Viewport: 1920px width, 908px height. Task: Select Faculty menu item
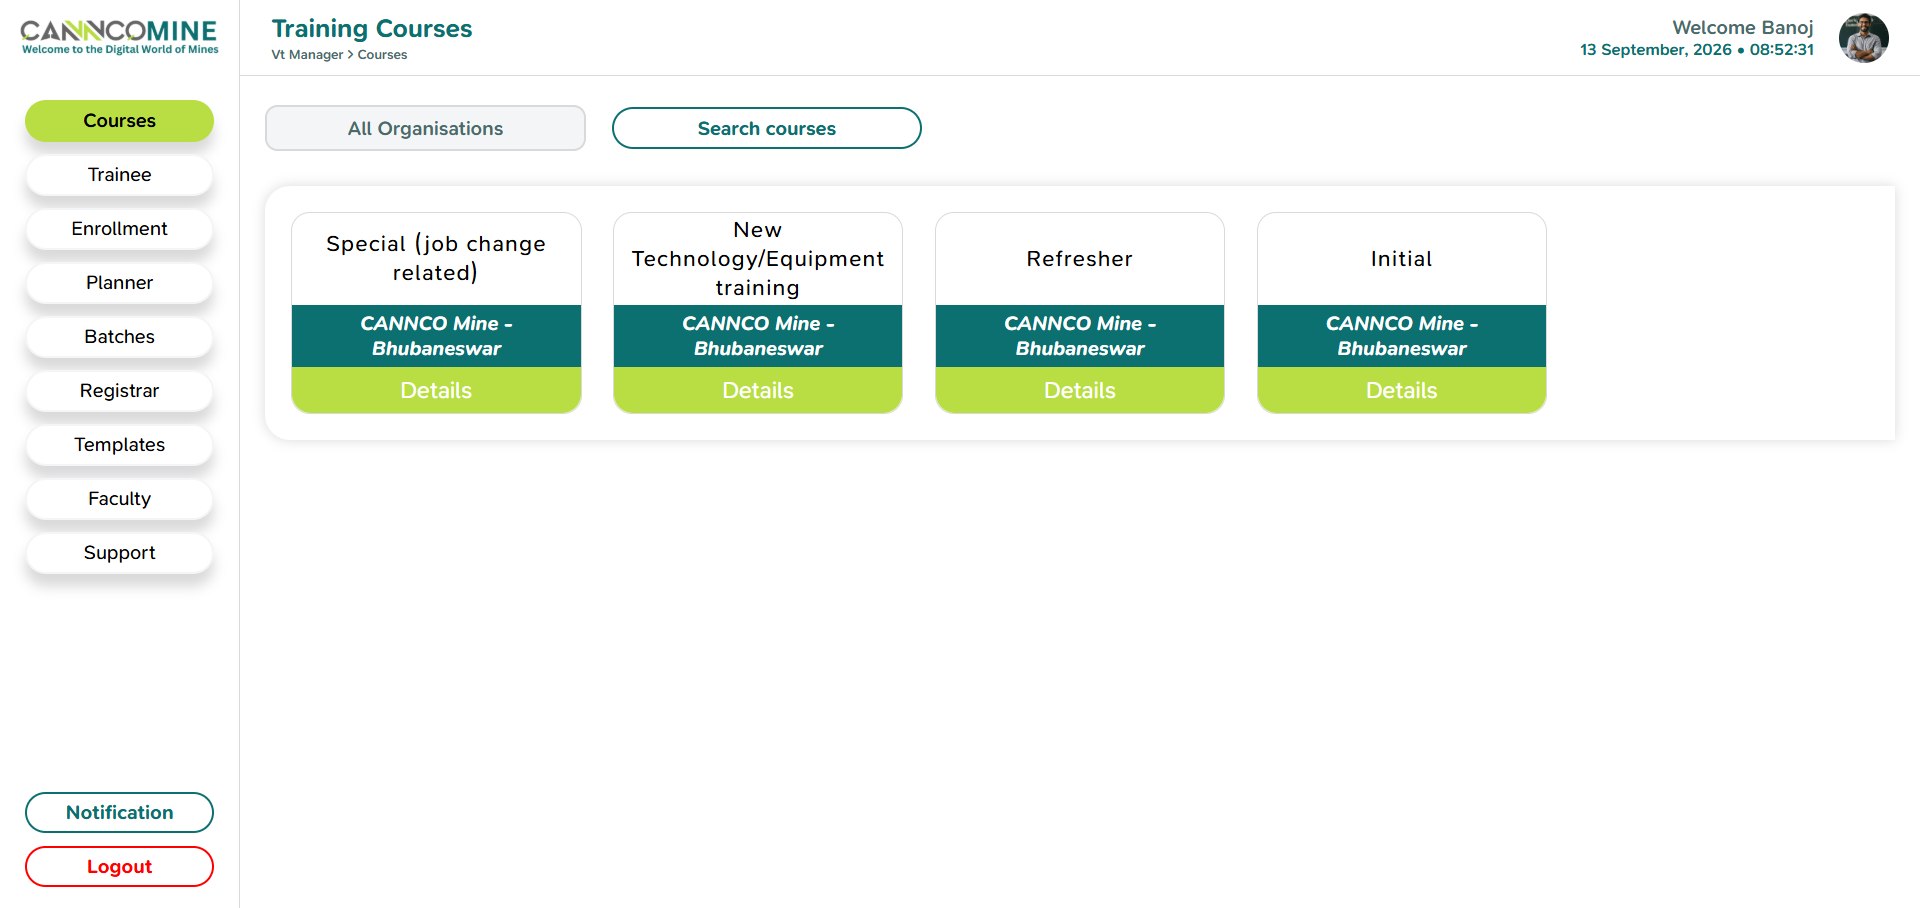coord(119,499)
